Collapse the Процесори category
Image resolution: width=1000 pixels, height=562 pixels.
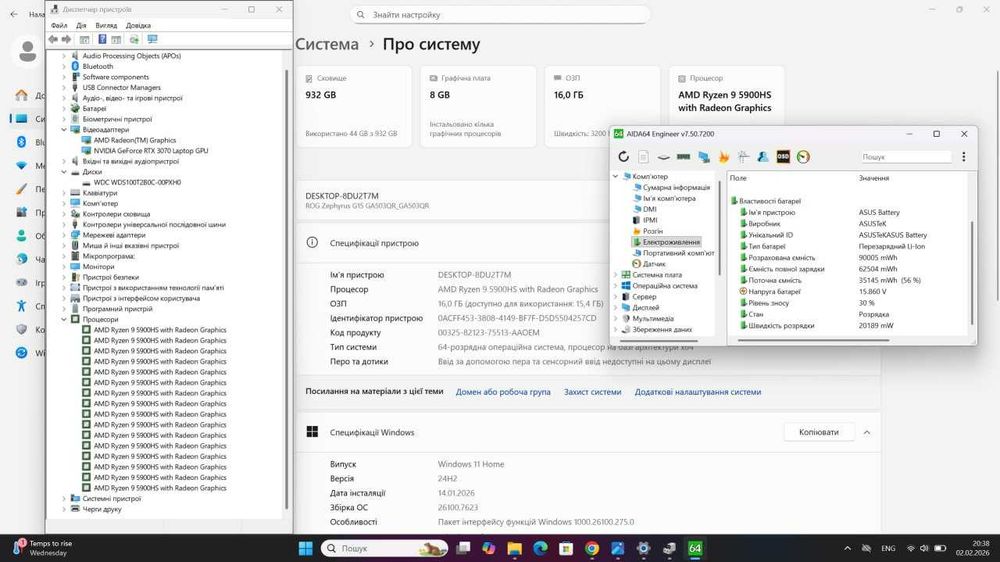click(64, 319)
